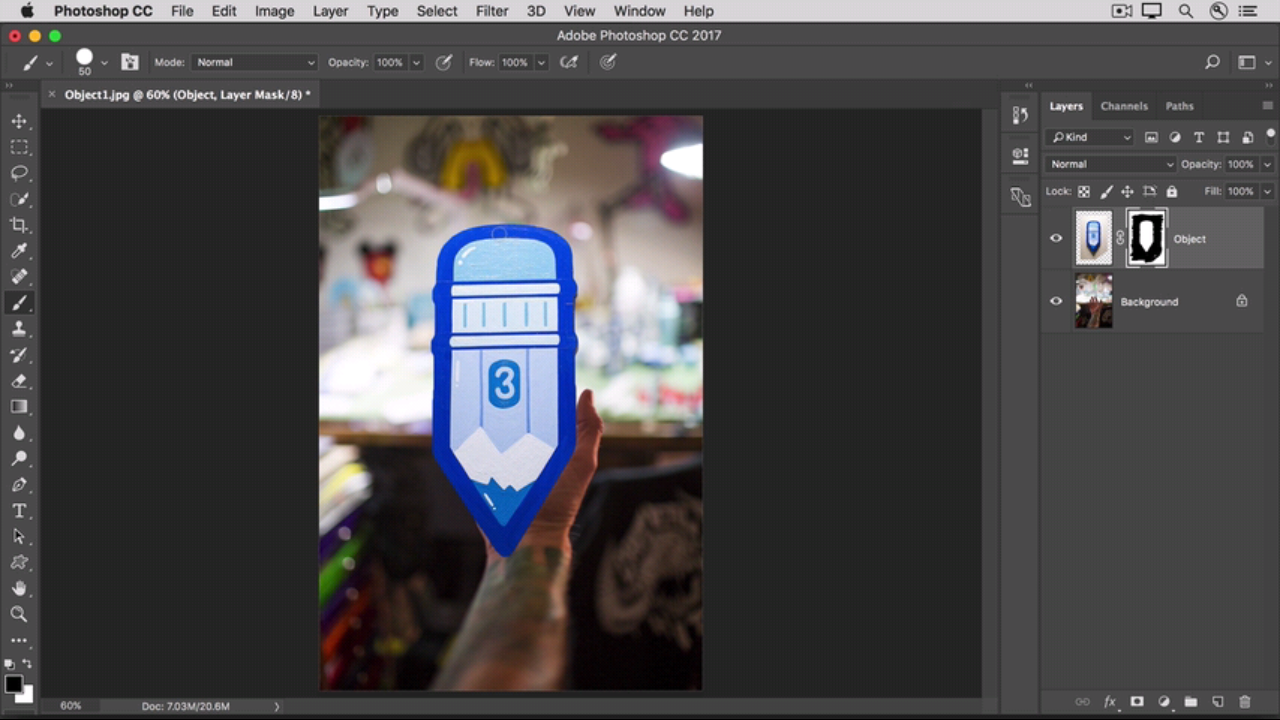Click the foreground color swatch
The width and height of the screenshot is (1280, 720).
[x=14, y=685]
